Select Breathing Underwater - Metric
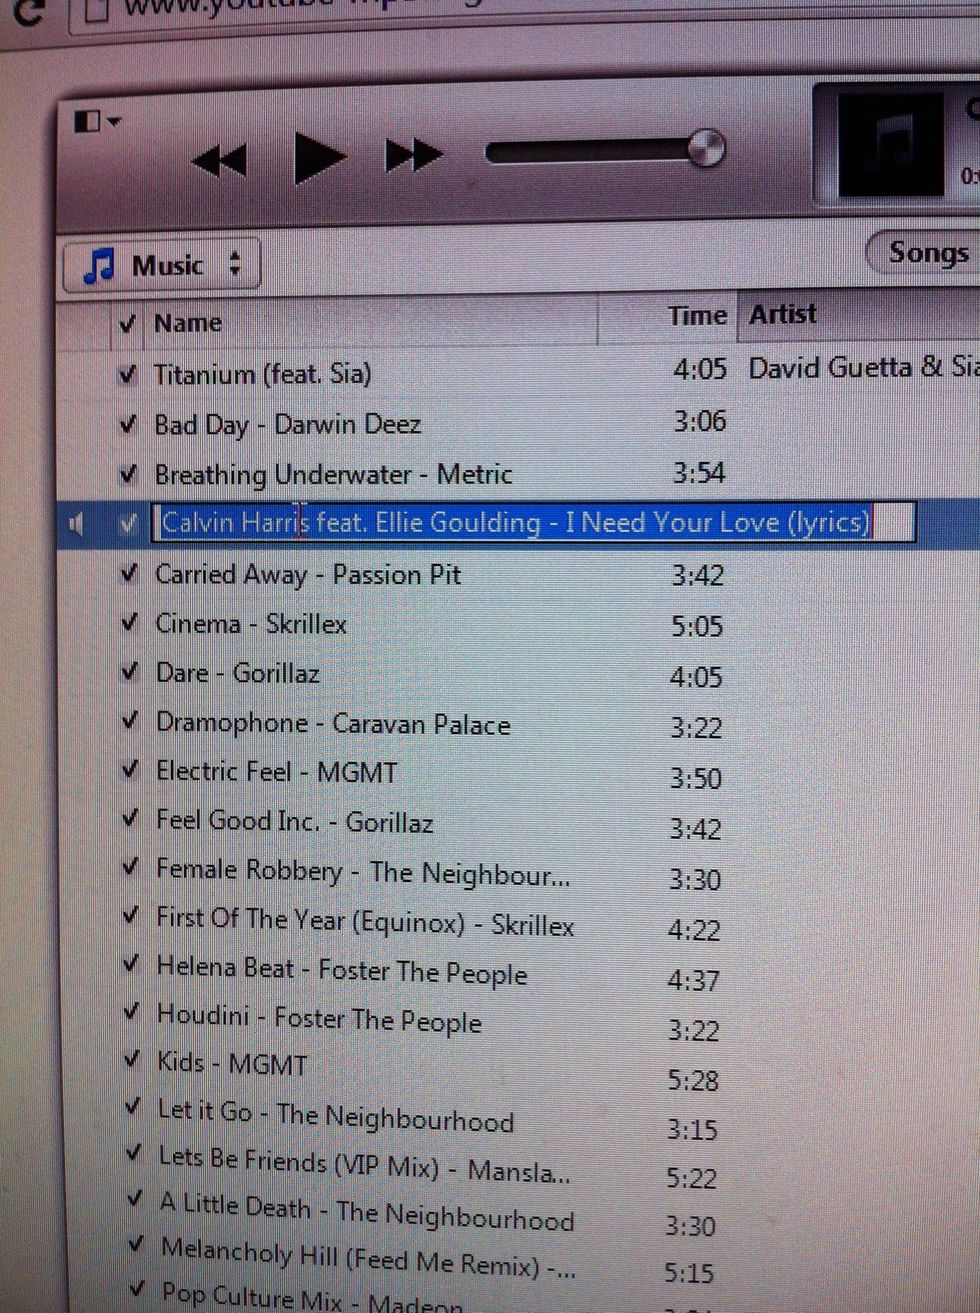Image resolution: width=980 pixels, height=1313 pixels. click(x=333, y=474)
